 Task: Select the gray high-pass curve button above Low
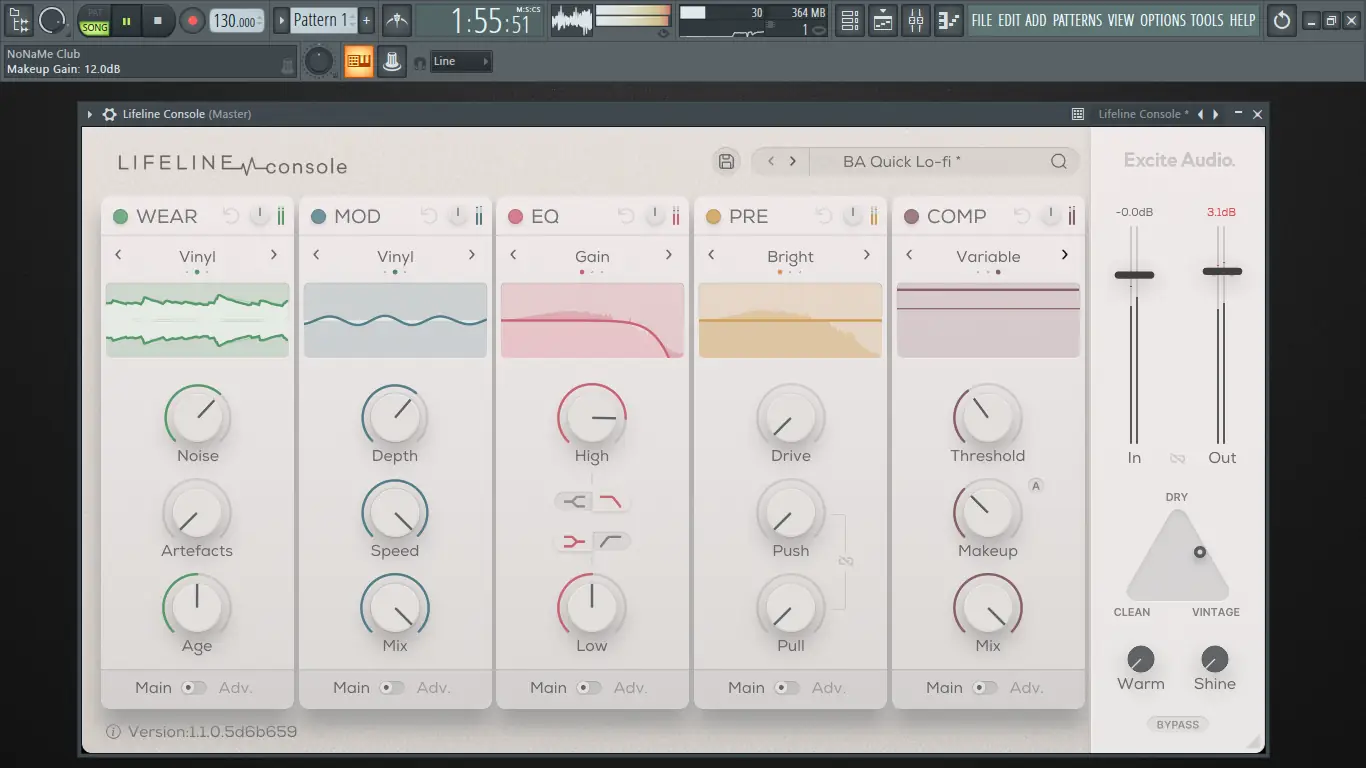(611, 541)
